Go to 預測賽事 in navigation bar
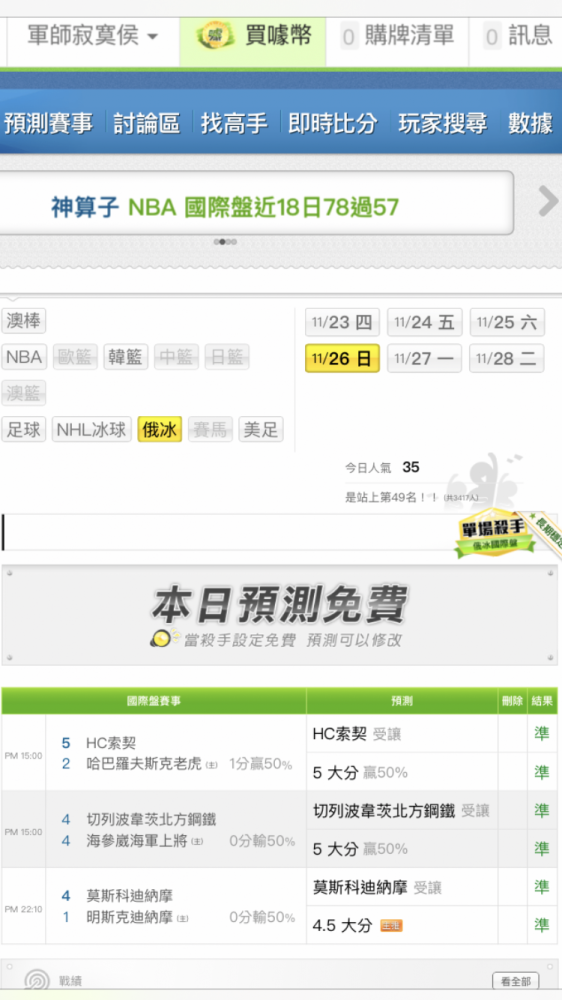The width and height of the screenshot is (562, 1000). click(48, 123)
